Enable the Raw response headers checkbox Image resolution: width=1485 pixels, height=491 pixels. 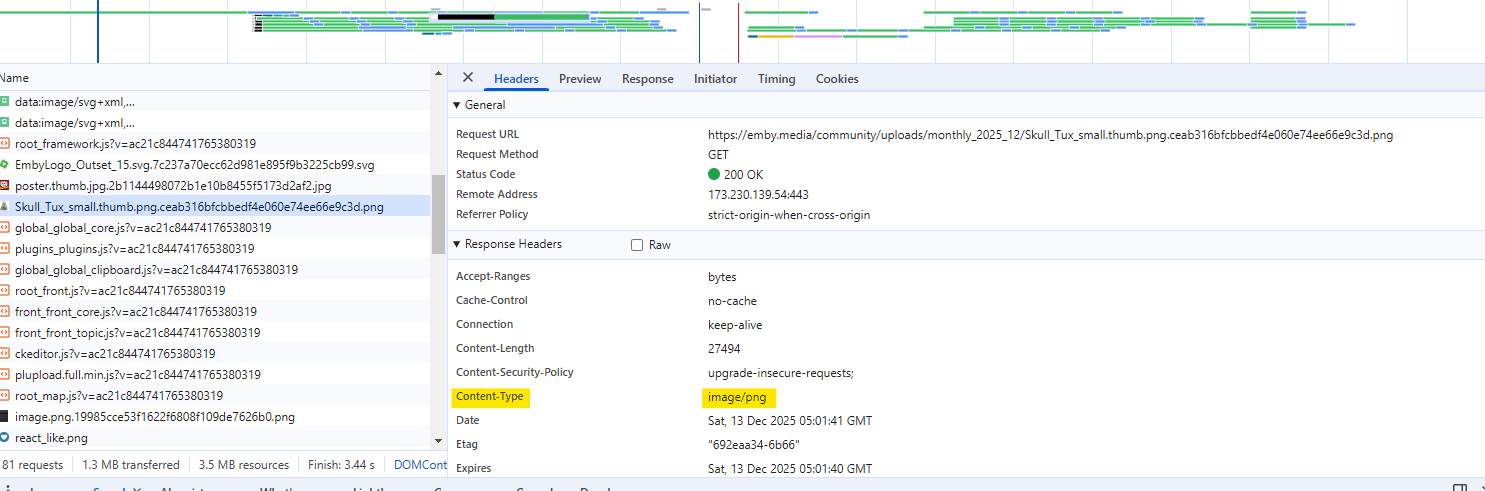[637, 245]
